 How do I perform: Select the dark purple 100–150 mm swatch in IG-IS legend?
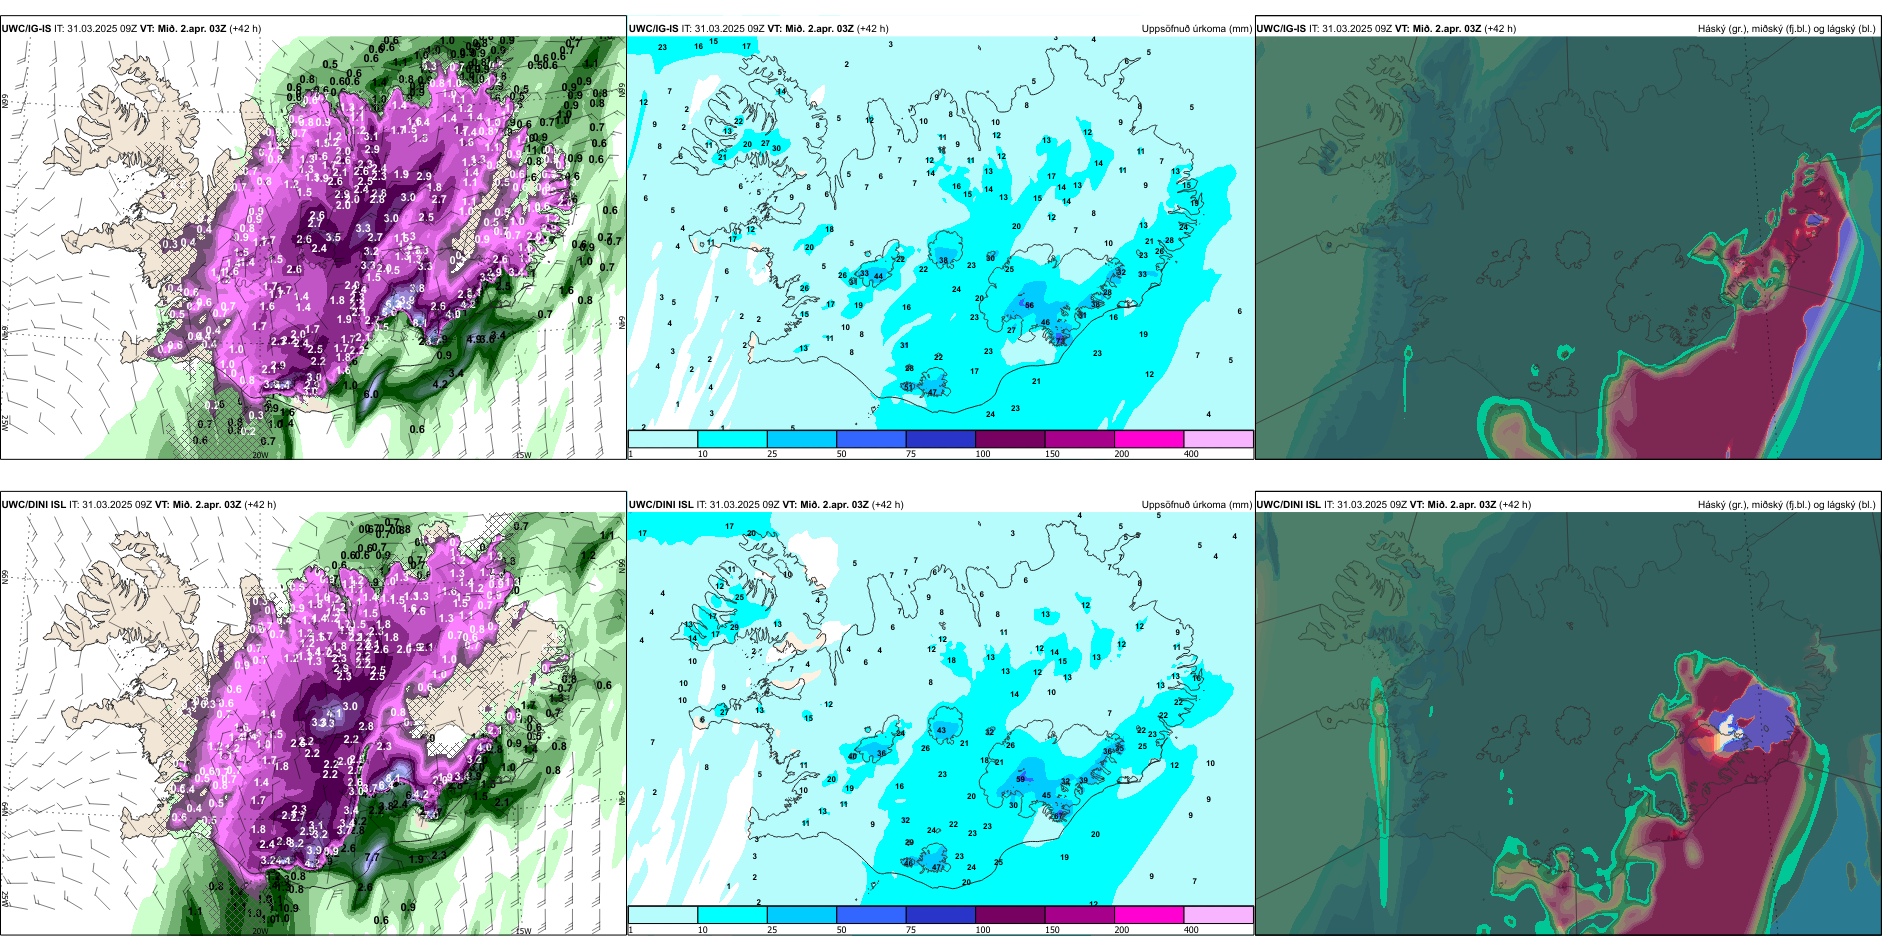[1010, 439]
